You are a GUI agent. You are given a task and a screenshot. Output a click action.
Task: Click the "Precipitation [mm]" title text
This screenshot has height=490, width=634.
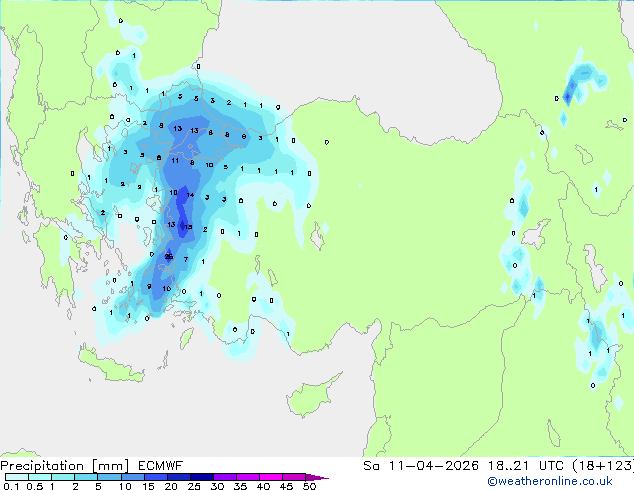pyautogui.click(x=64, y=466)
